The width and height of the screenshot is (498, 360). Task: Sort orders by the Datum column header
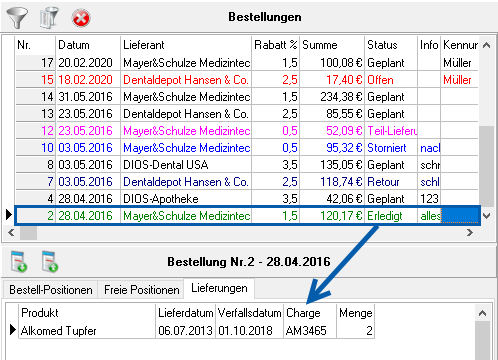88,45
